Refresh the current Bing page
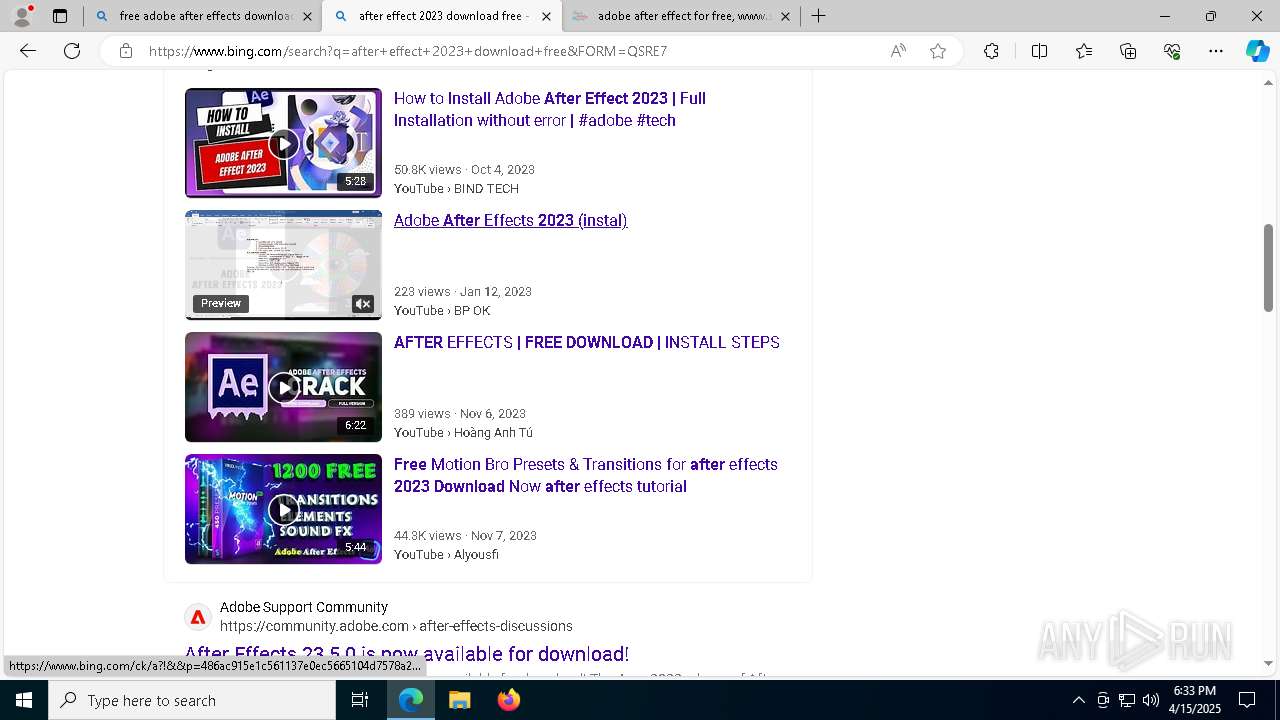Image resolution: width=1280 pixels, height=720 pixels. click(72, 51)
